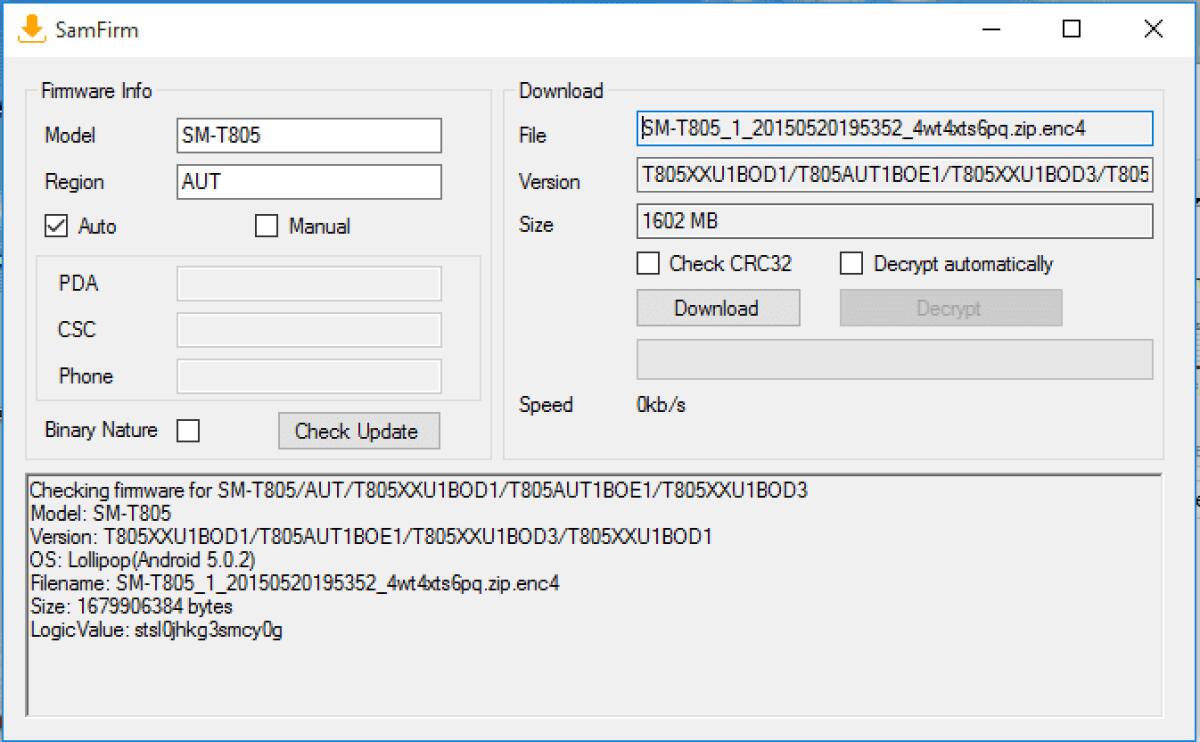Image resolution: width=1200 pixels, height=742 pixels.
Task: Select the File name field
Action: click(x=893, y=128)
